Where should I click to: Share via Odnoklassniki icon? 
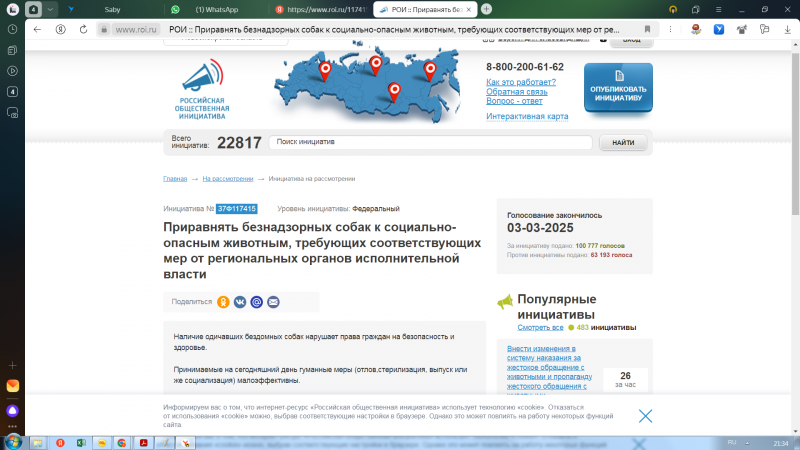point(224,301)
